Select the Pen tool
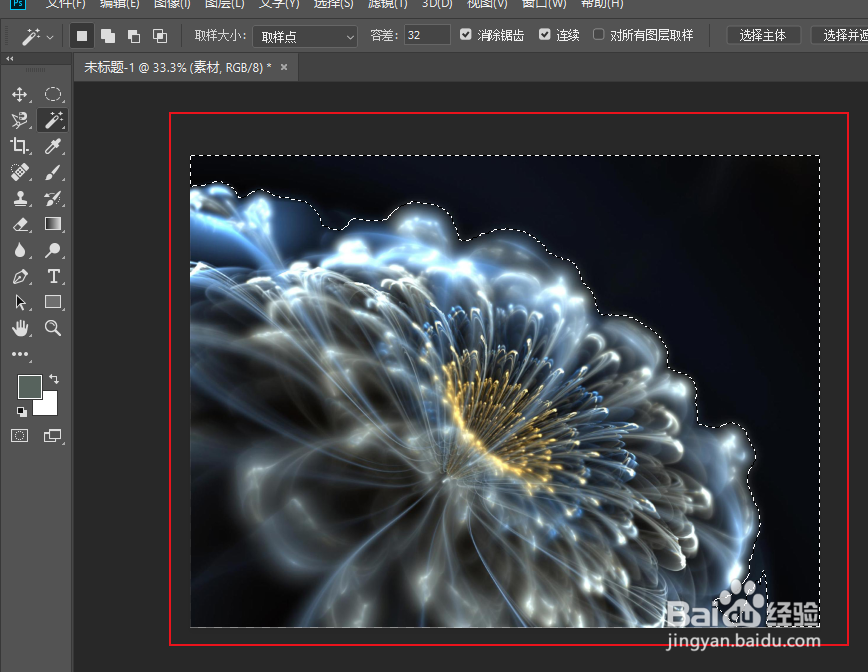This screenshot has width=868, height=672. tap(20, 276)
